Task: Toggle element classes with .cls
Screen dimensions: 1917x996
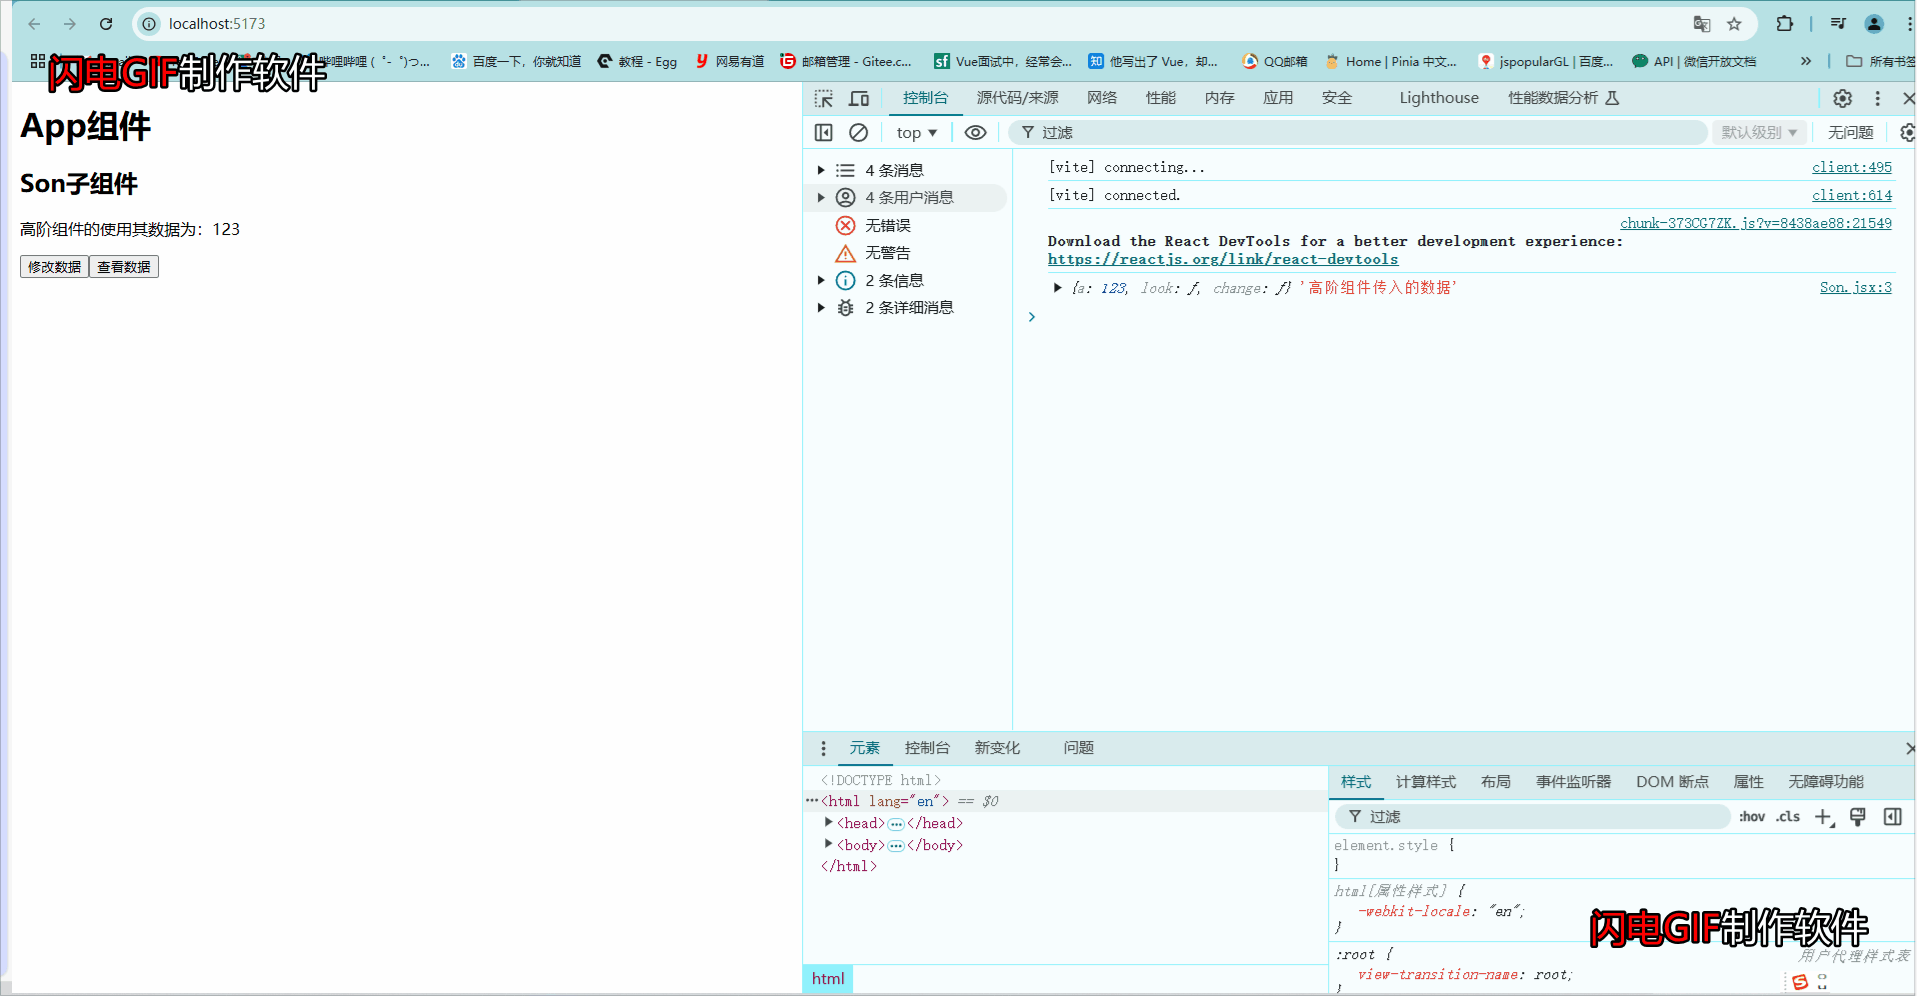Action: point(1787,817)
